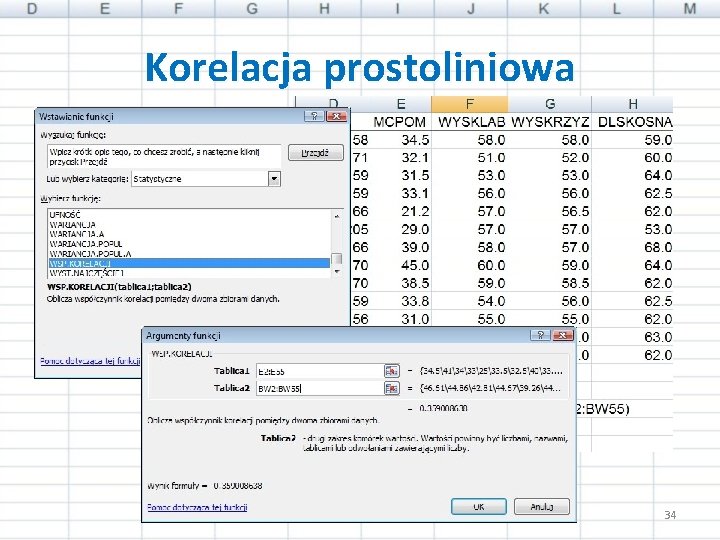Select WARIANCJA.POPUL in the function list
Screen dimensions: 720x540
[x=189, y=244]
